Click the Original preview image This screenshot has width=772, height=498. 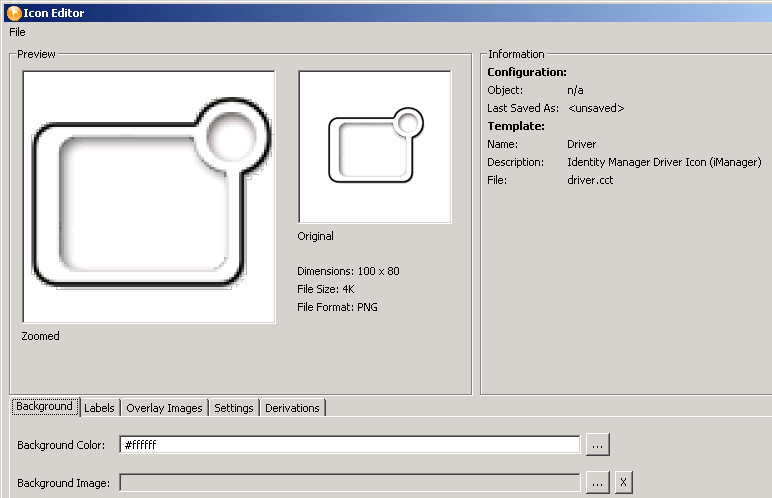[375, 147]
